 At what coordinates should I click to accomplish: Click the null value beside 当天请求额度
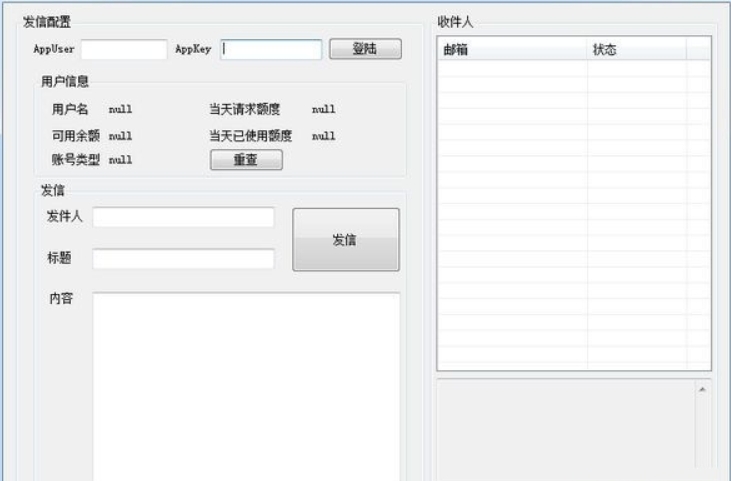324,110
